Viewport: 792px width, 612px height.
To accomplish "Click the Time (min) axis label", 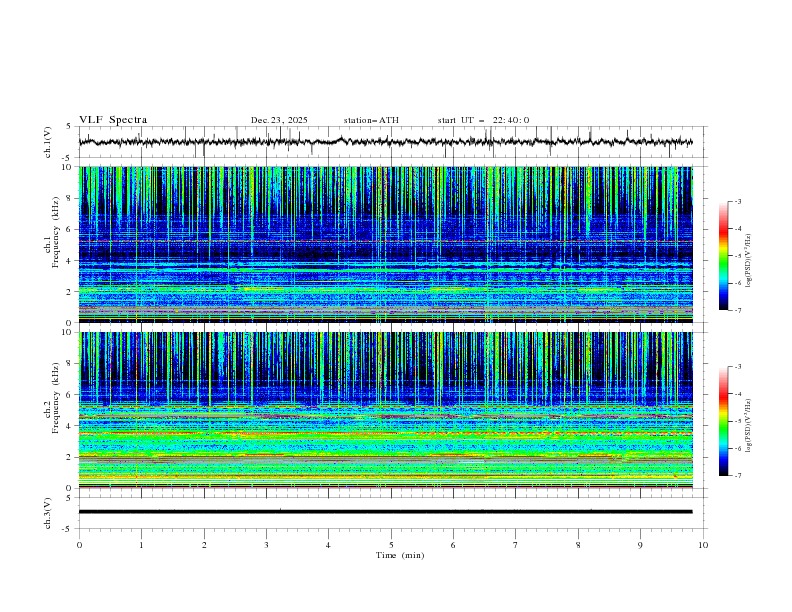I will (400, 554).
